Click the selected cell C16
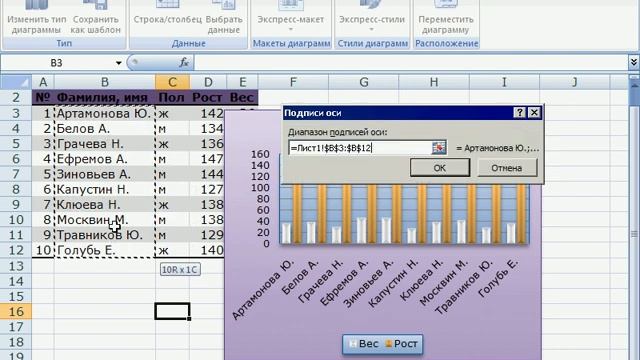This screenshot has height=360, width=640. click(172, 311)
